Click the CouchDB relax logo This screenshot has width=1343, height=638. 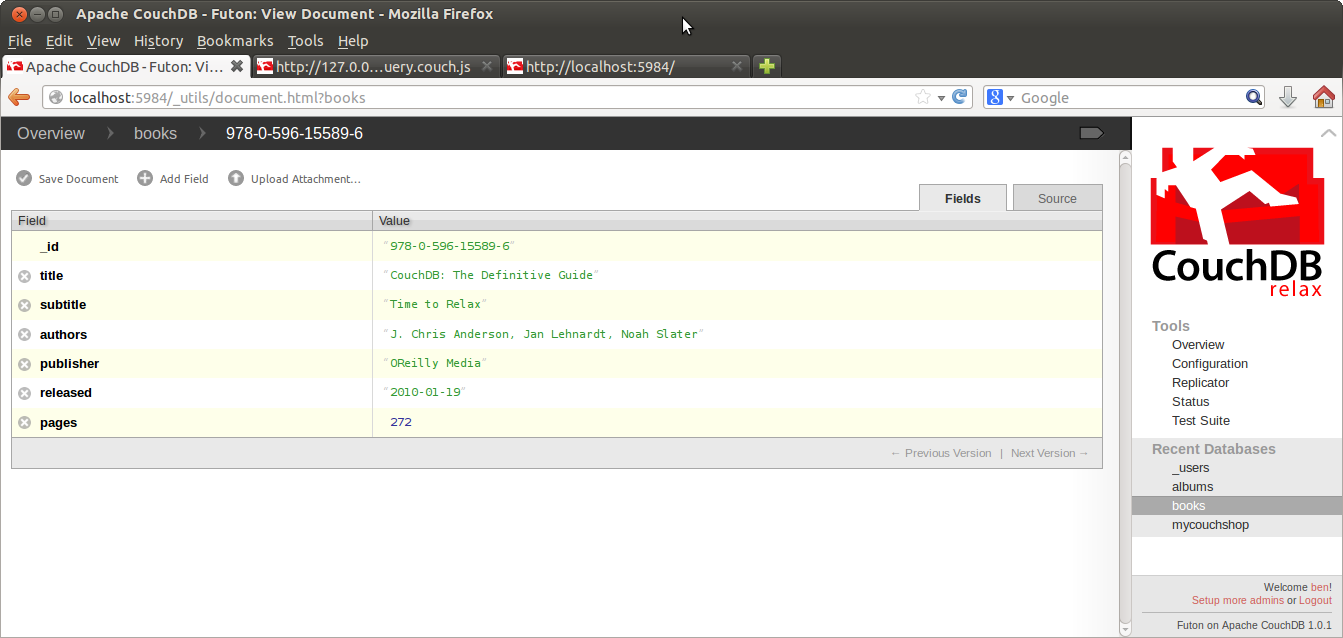tap(1237, 222)
